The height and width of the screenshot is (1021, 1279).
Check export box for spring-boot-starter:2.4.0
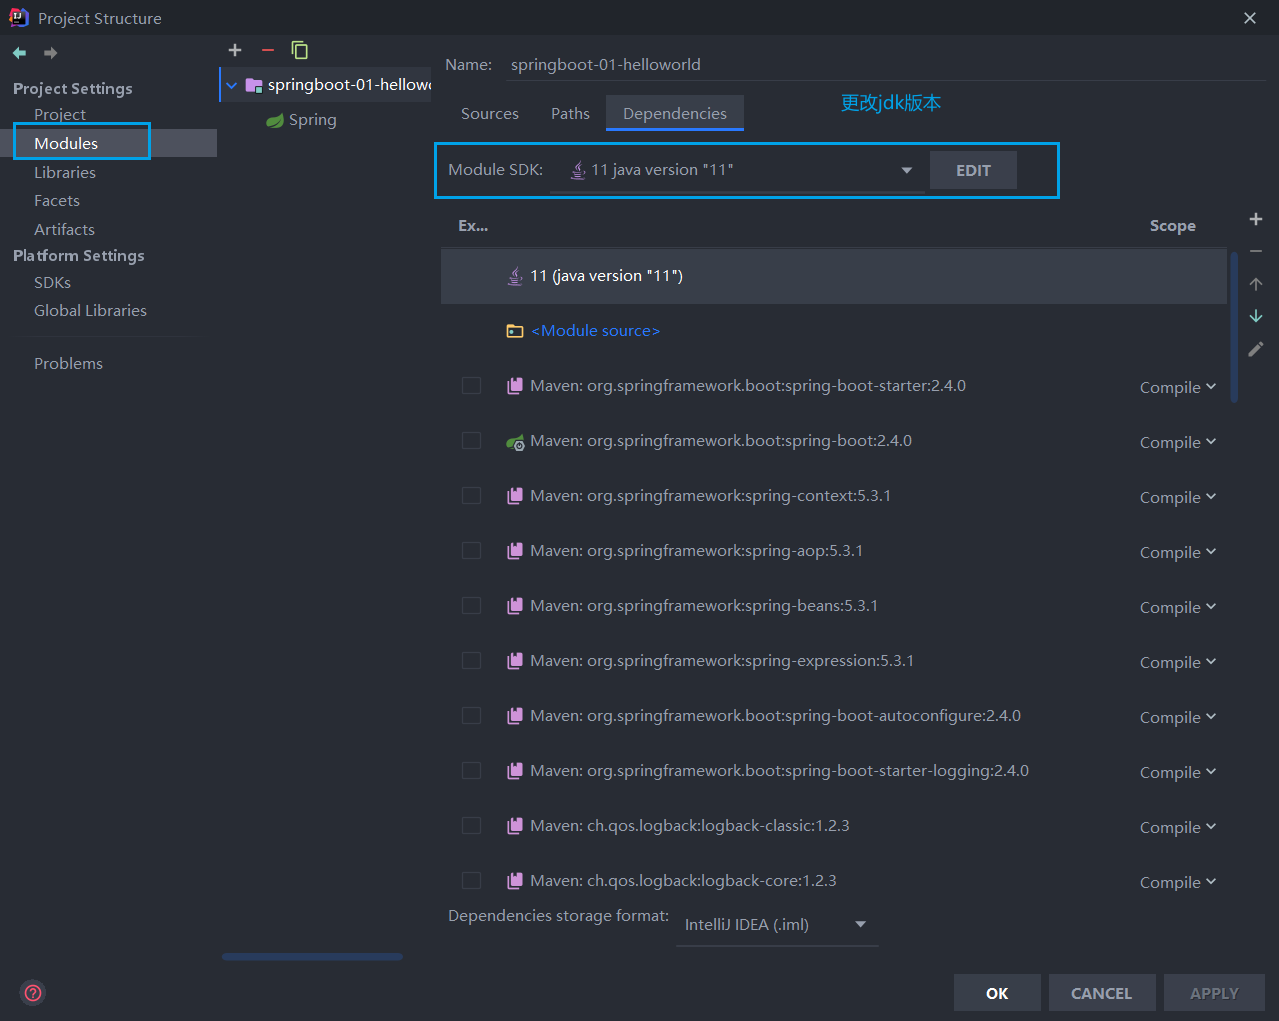(x=472, y=386)
